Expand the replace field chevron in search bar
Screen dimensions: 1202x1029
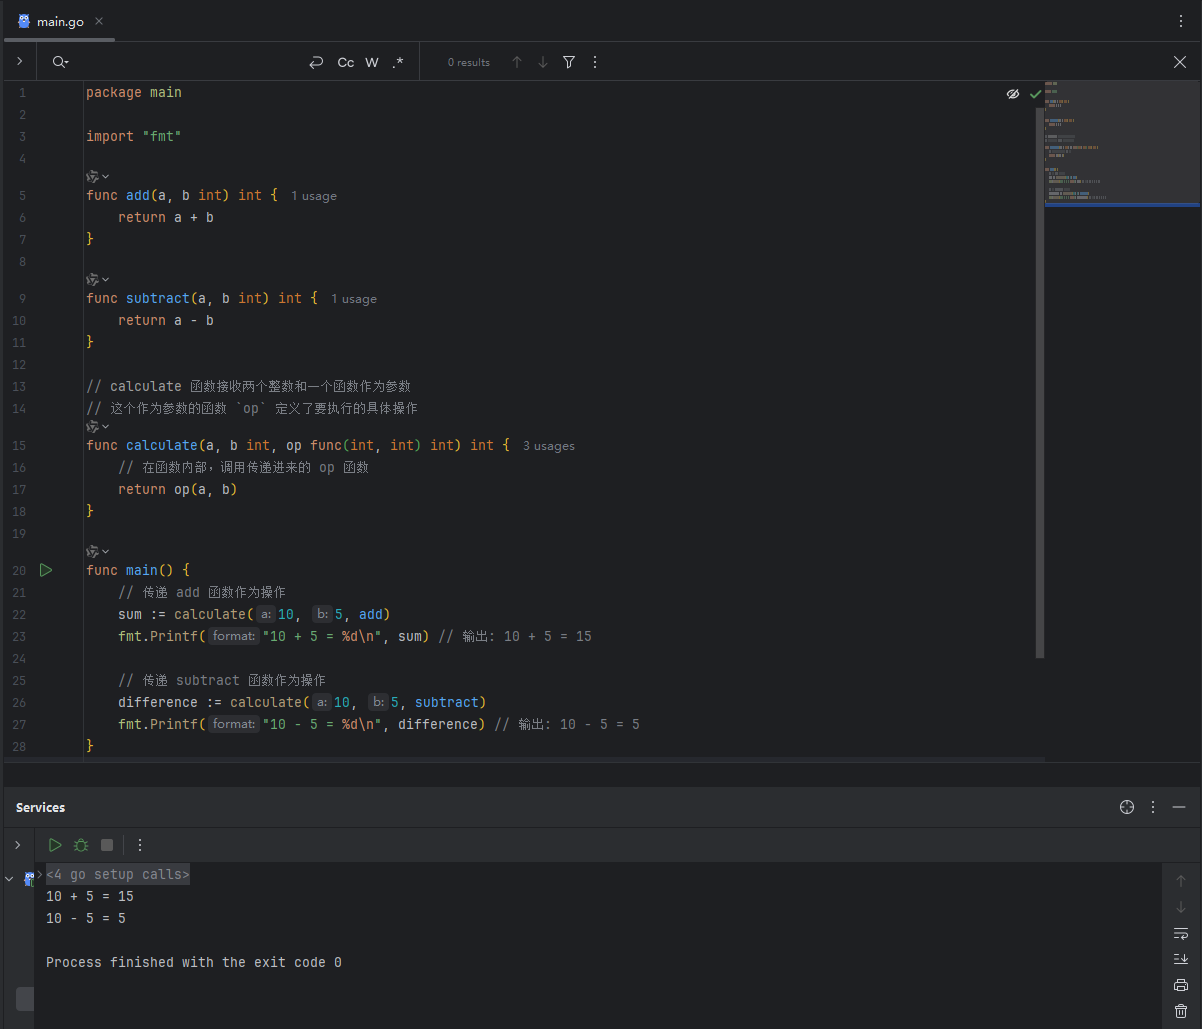19,62
